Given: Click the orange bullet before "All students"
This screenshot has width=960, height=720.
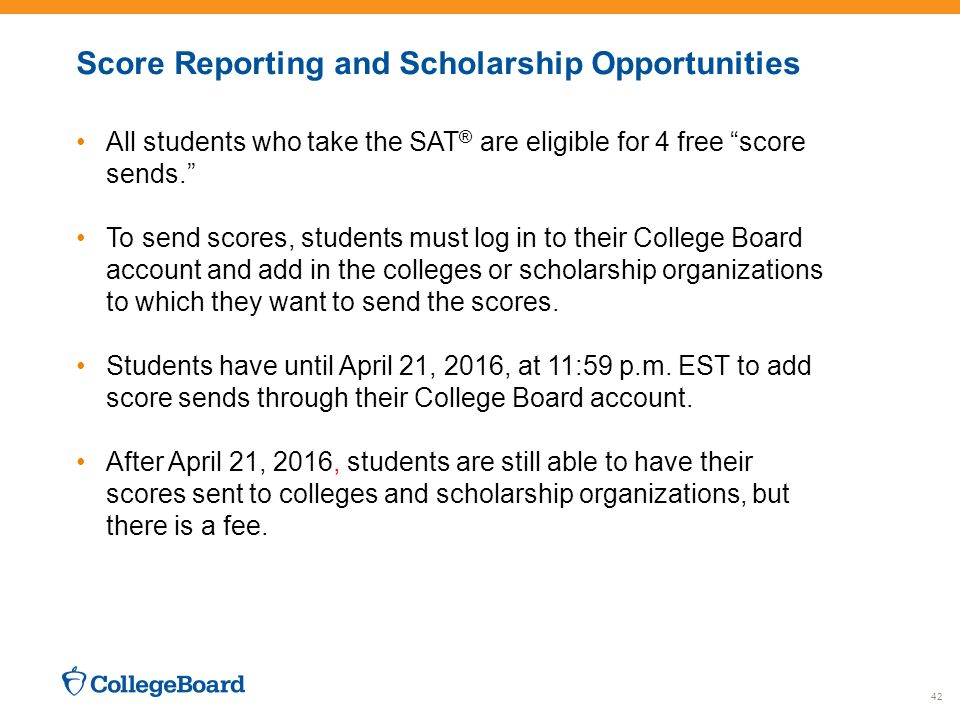Looking at the screenshot, I should pos(81,143).
